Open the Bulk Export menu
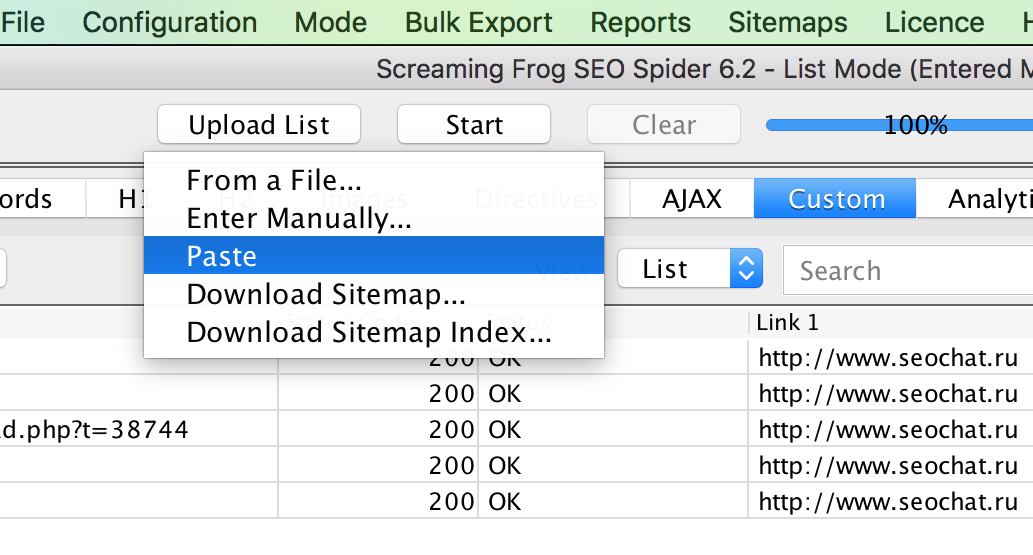Screen dimensions: 1033x555 tap(478, 22)
